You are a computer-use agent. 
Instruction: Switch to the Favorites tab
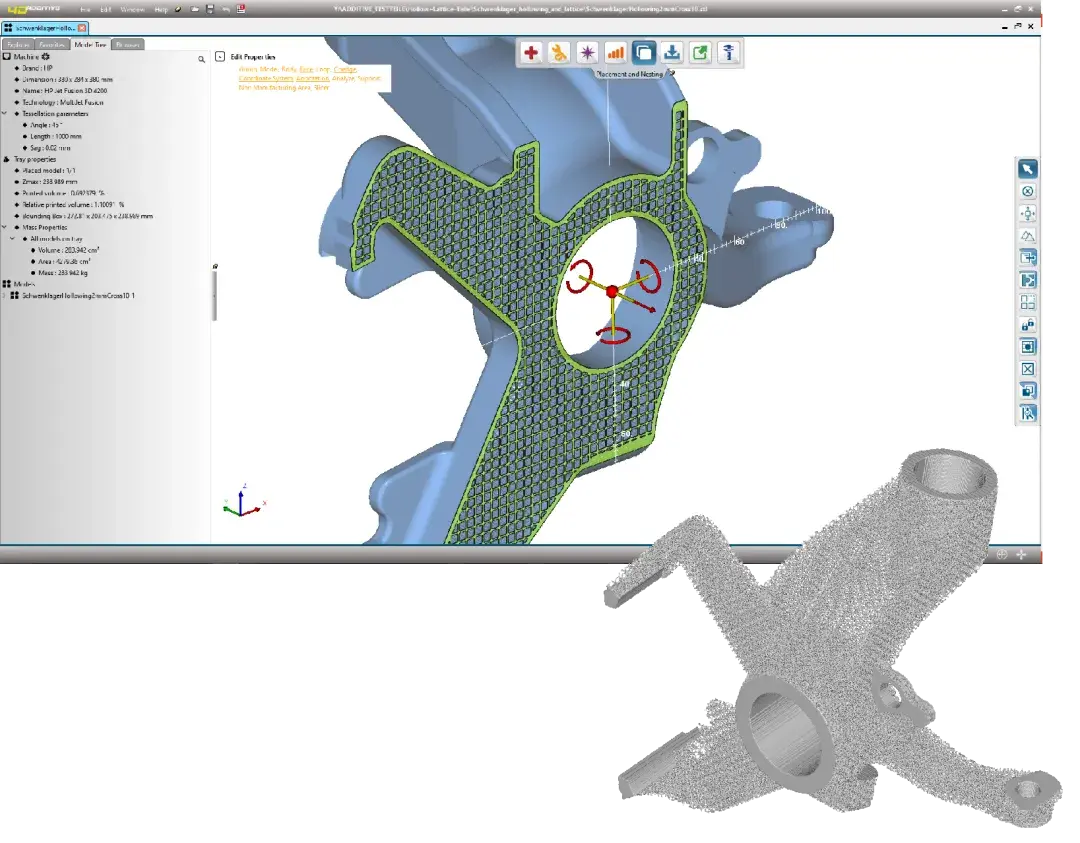[x=51, y=44]
